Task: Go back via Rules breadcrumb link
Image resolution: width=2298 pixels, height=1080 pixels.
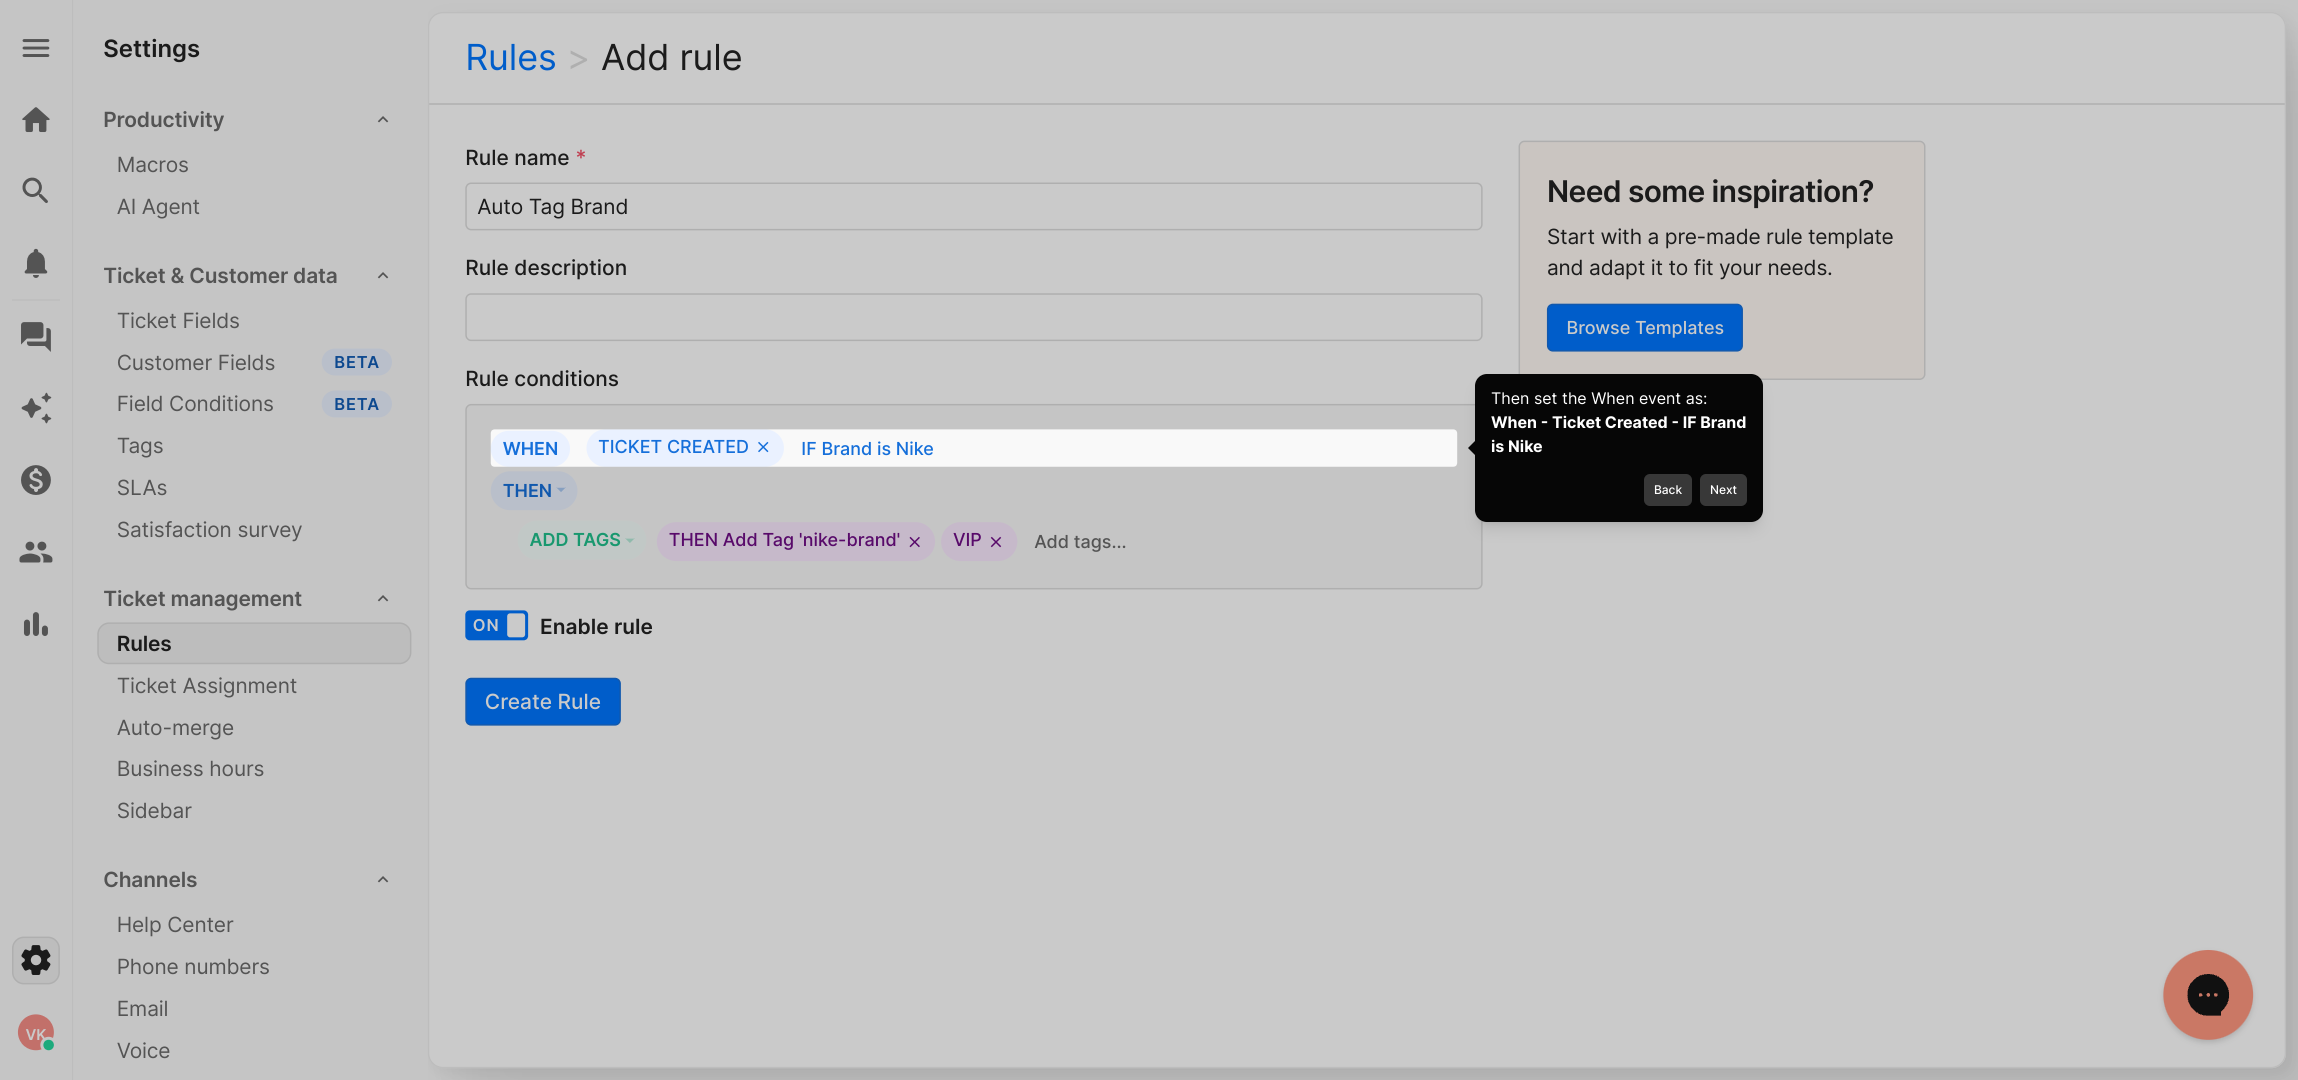Action: (x=511, y=58)
